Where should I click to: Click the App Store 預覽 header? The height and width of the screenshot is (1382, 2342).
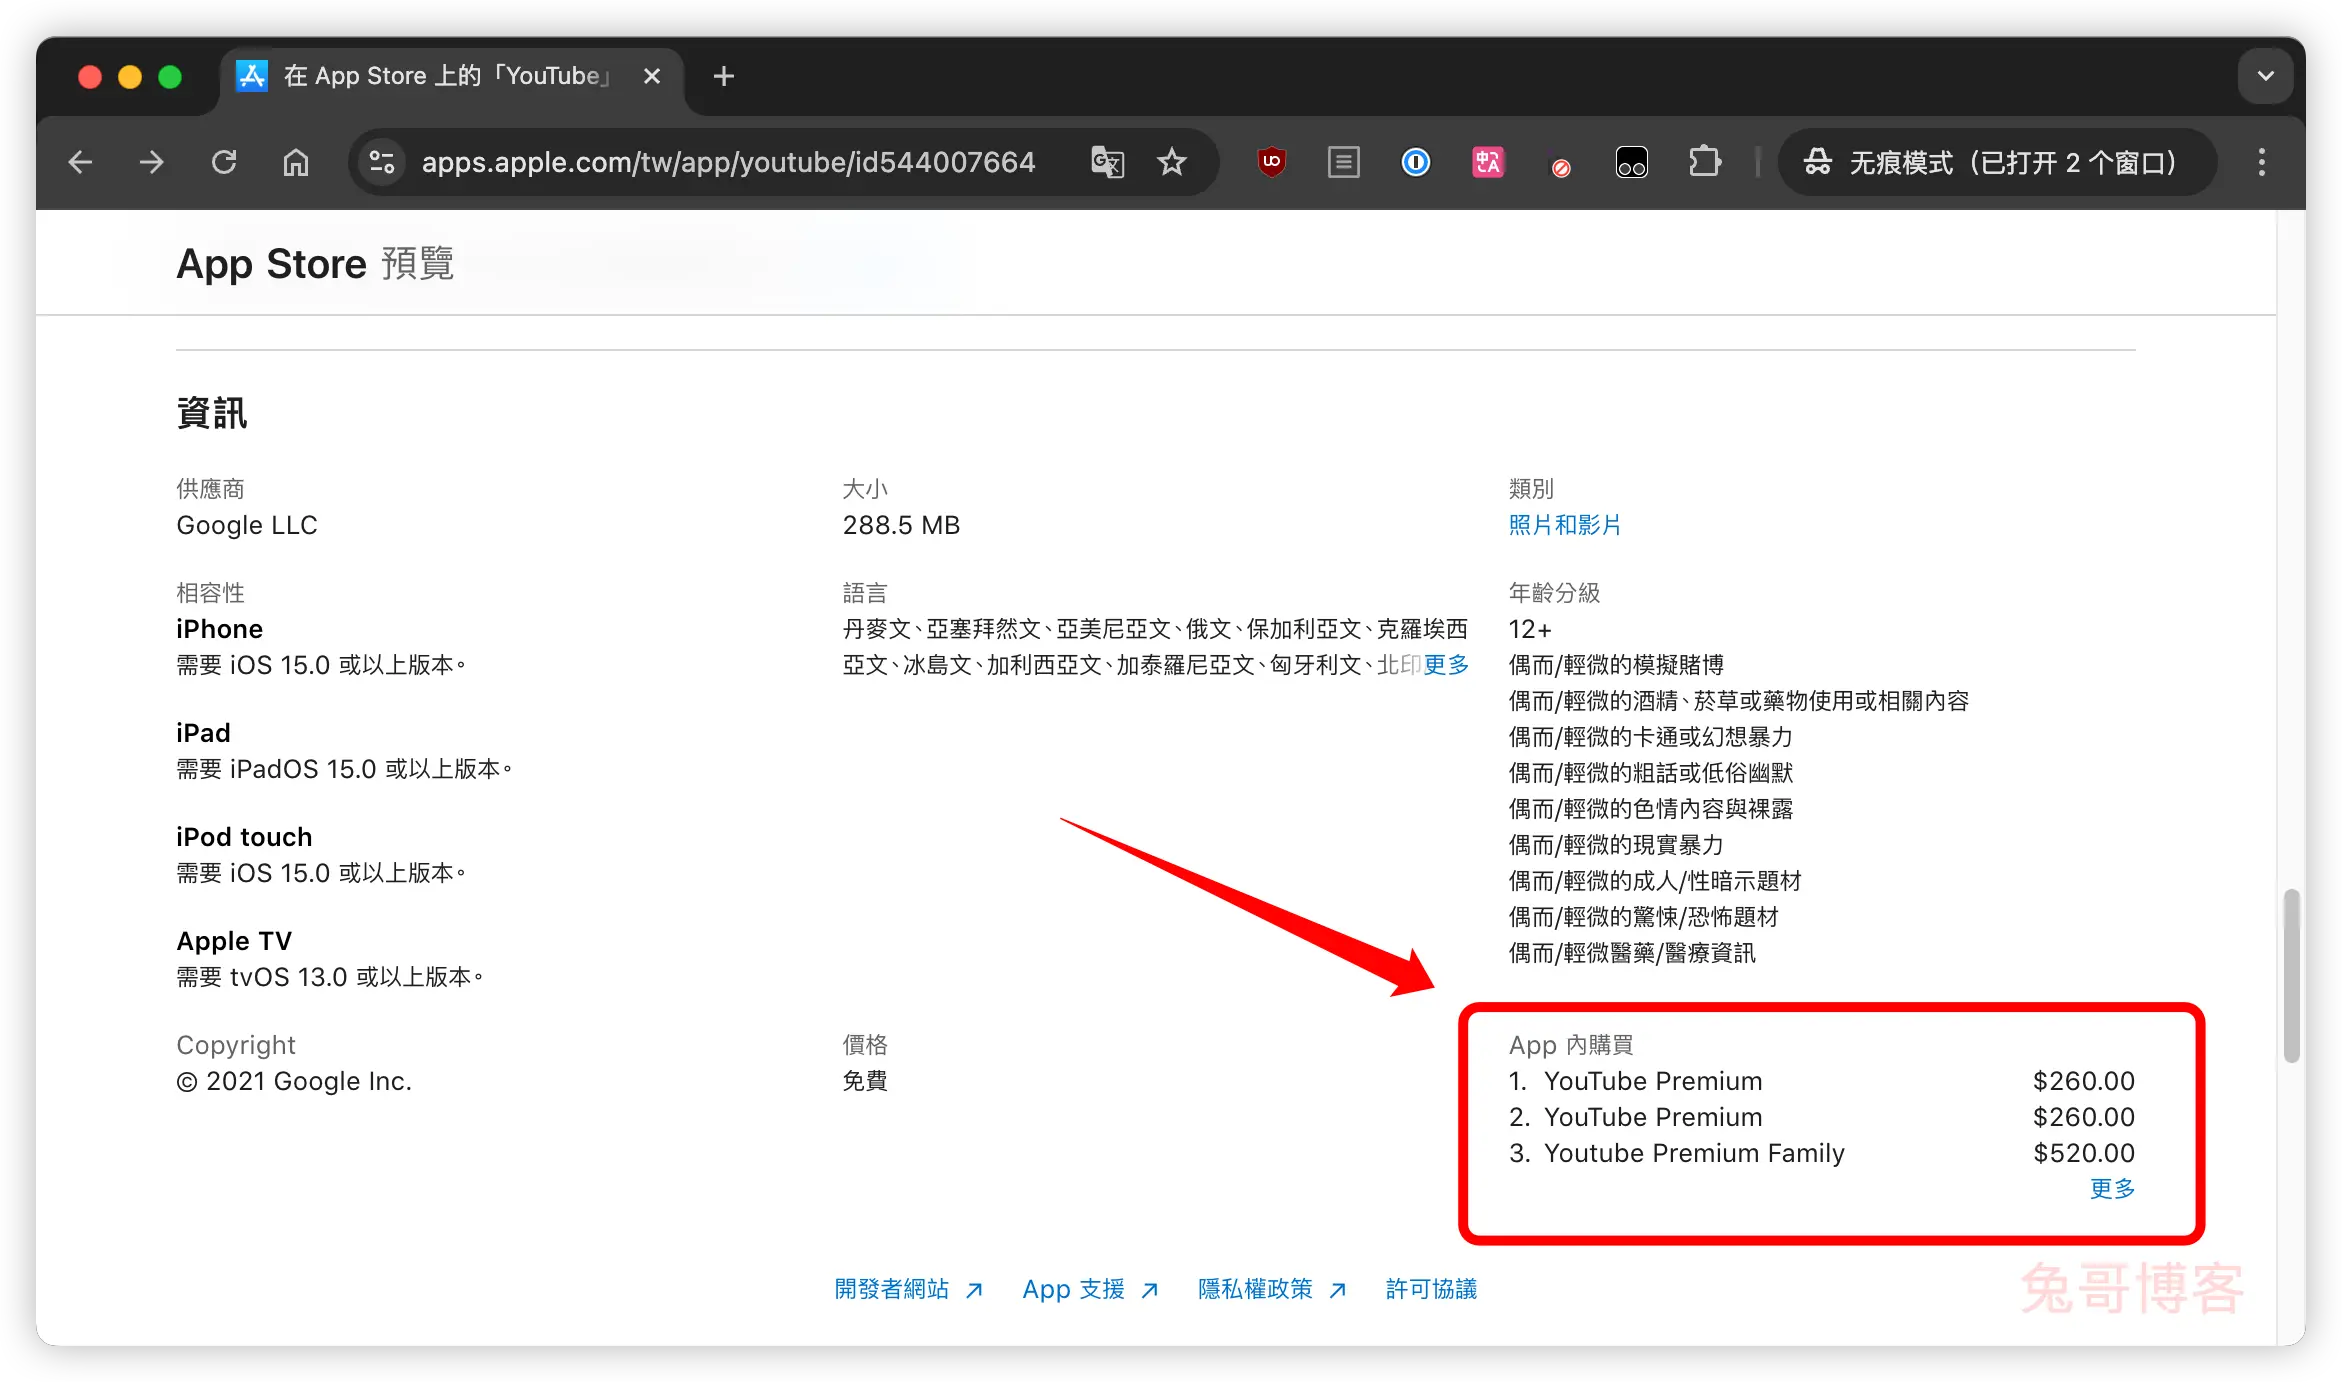coord(315,264)
